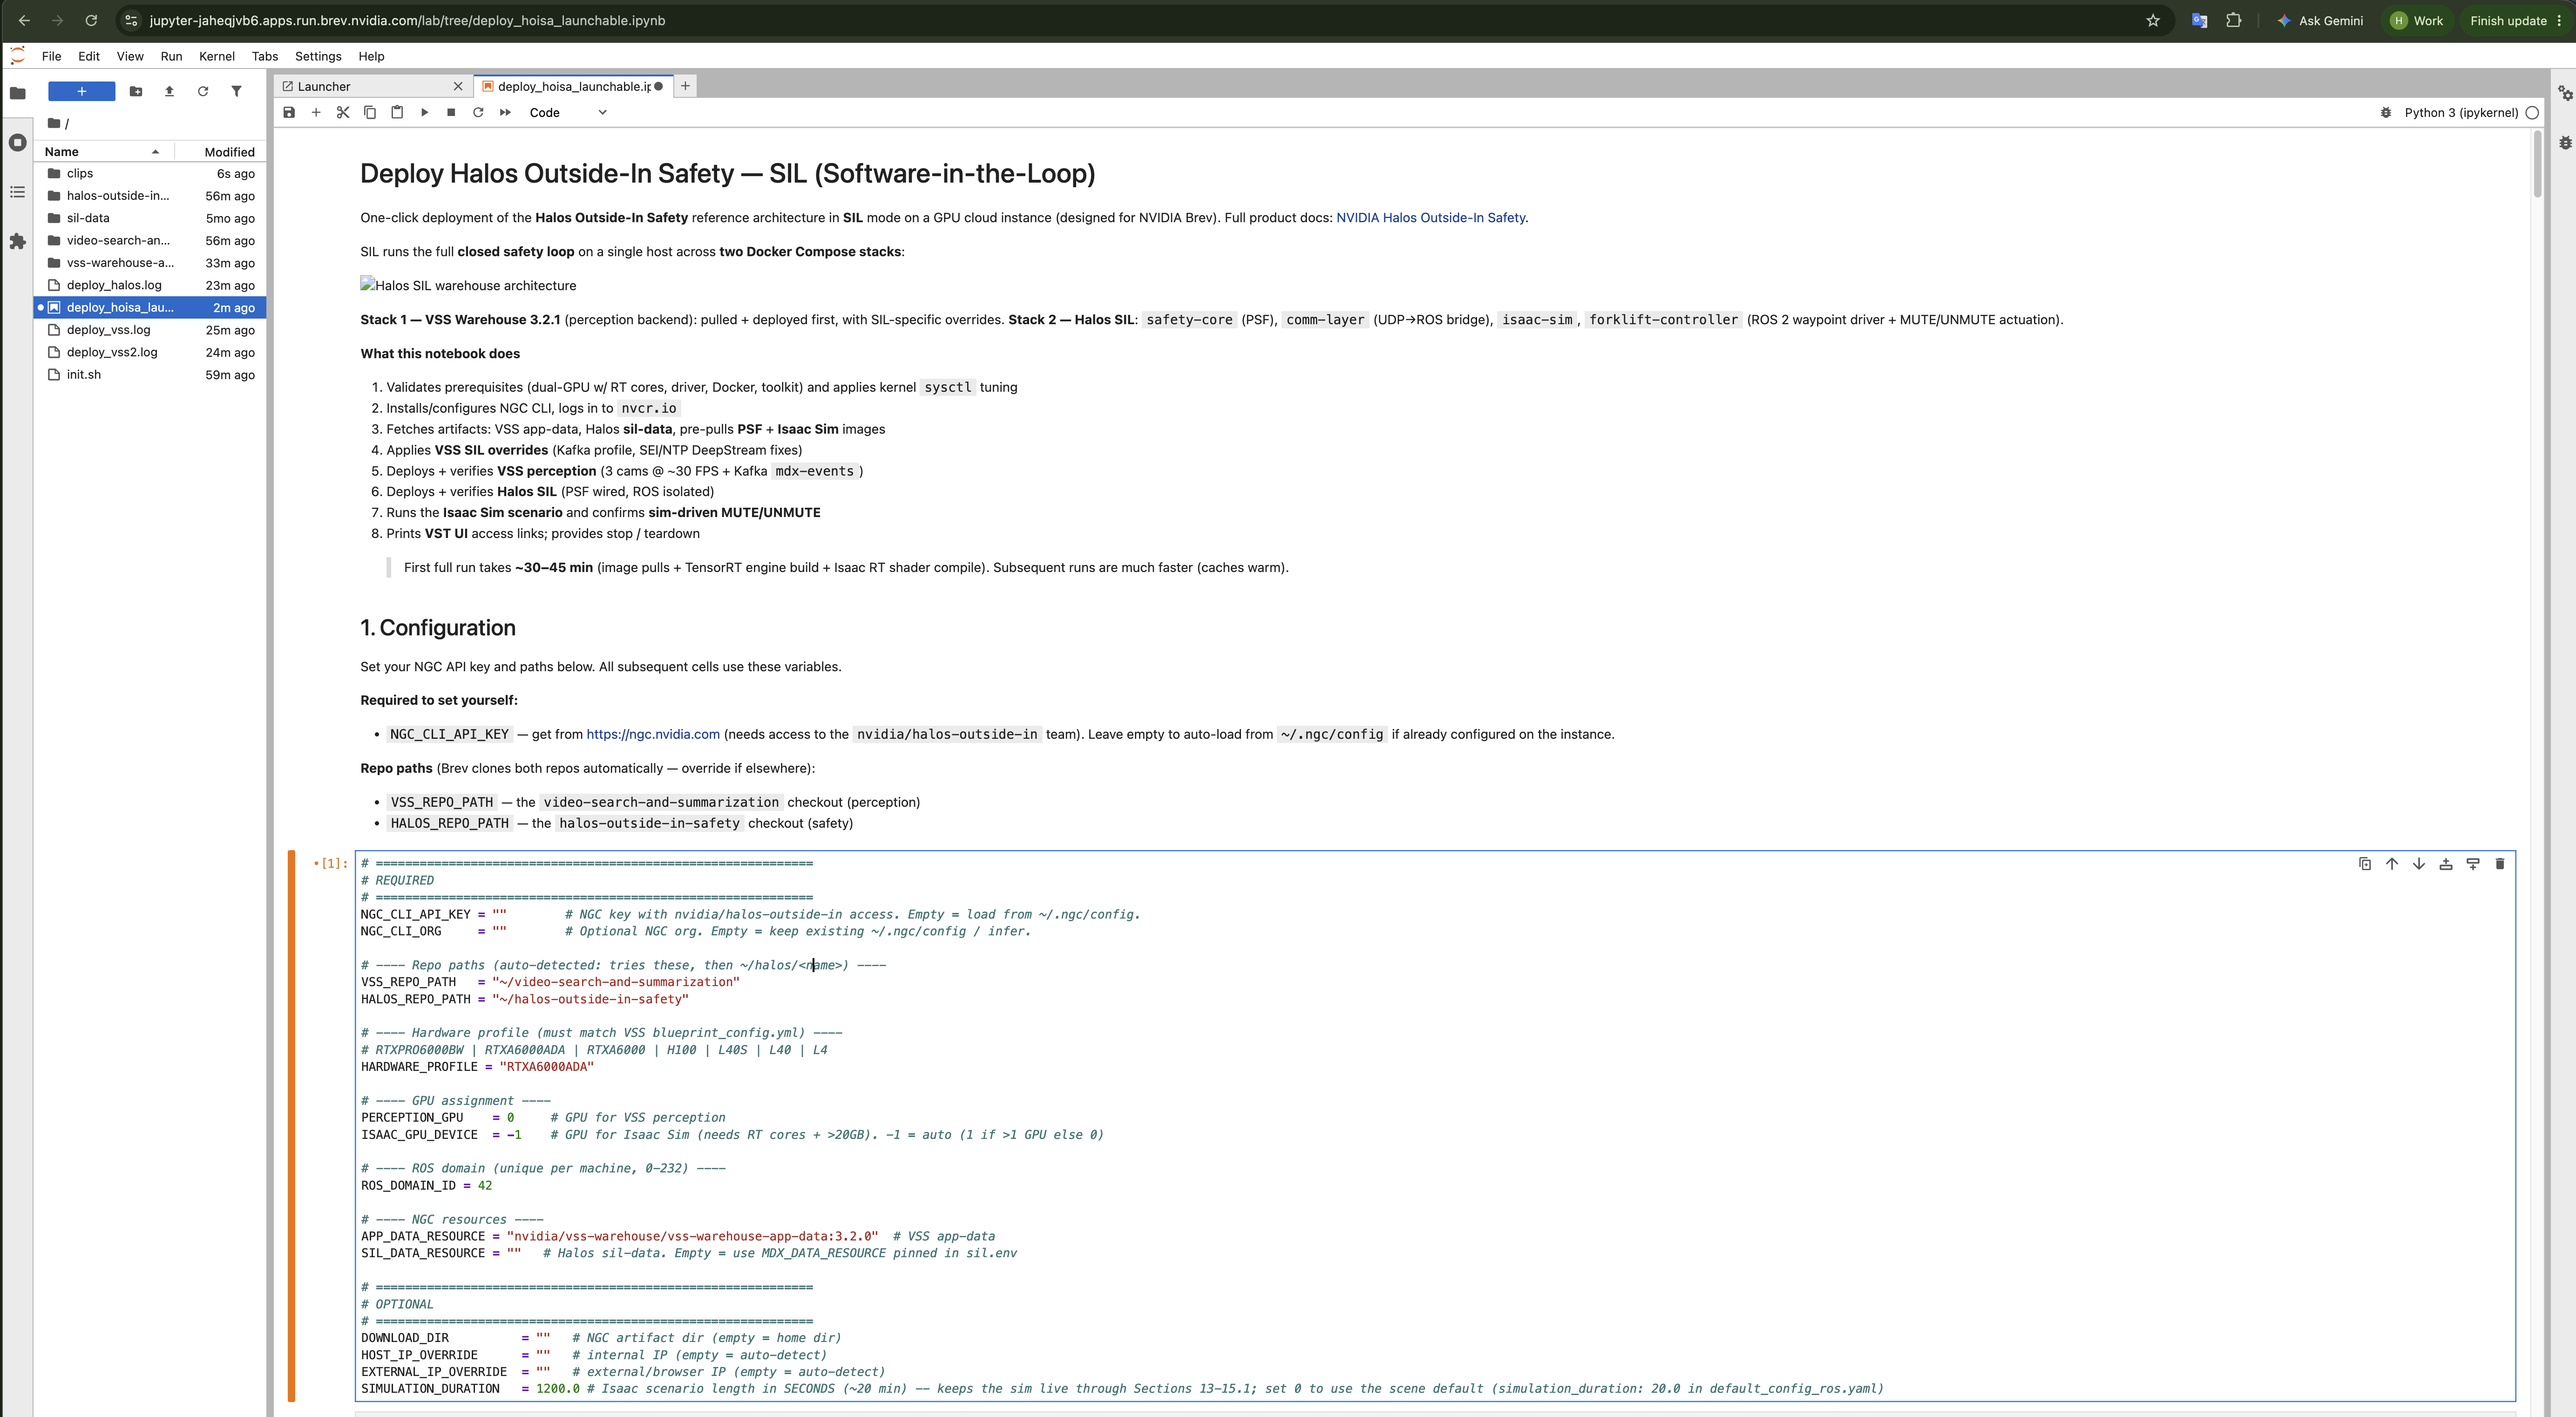Interrupt the kernel with stop icon
Image resolution: width=2576 pixels, height=1417 pixels.
451,113
